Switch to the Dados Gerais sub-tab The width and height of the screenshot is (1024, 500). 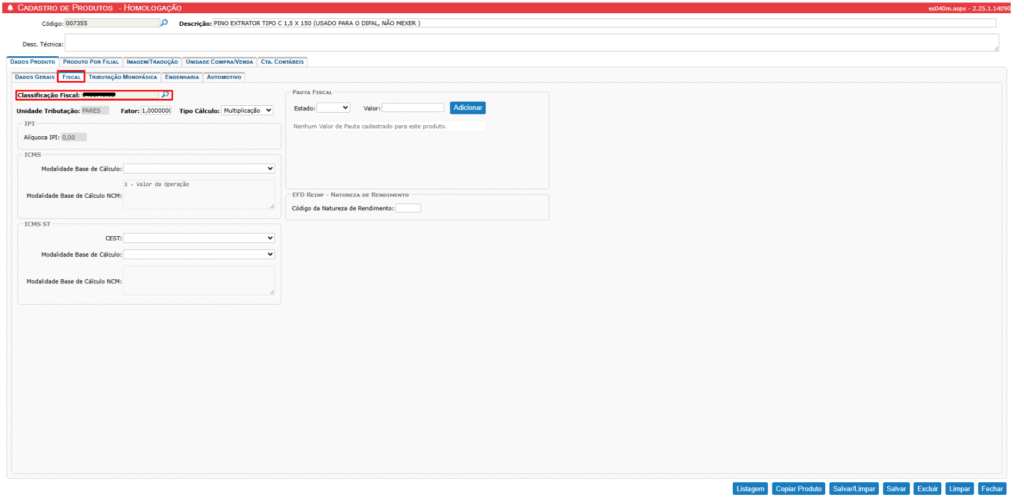(x=34, y=76)
